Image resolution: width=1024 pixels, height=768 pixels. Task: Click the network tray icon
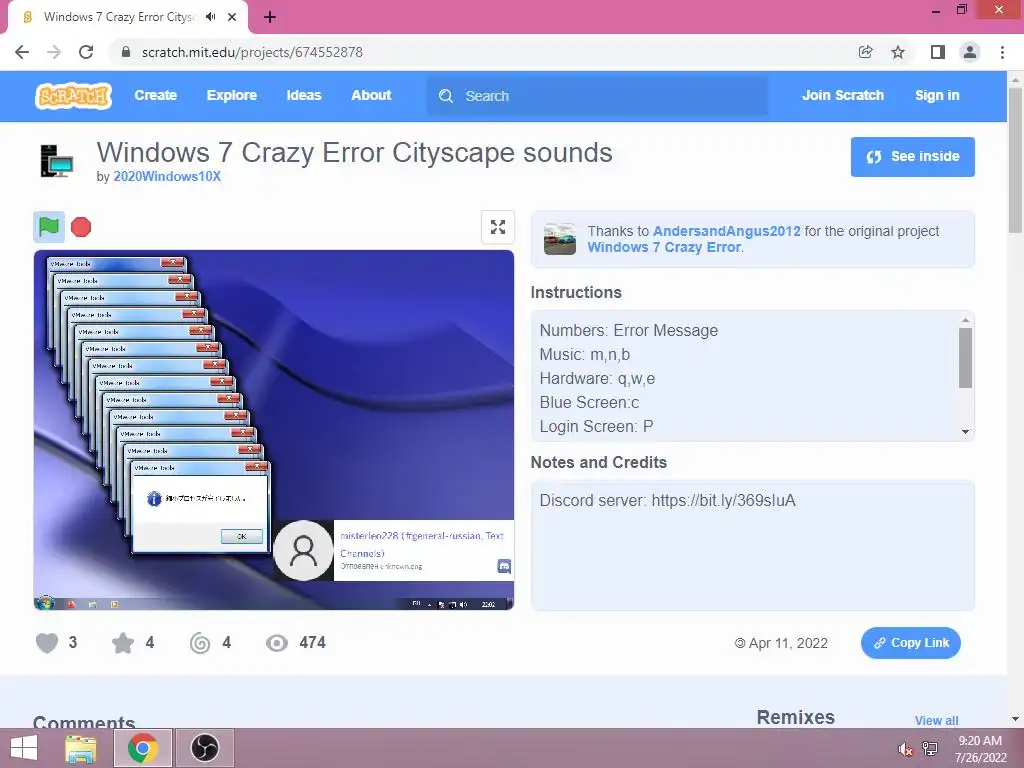coord(930,749)
